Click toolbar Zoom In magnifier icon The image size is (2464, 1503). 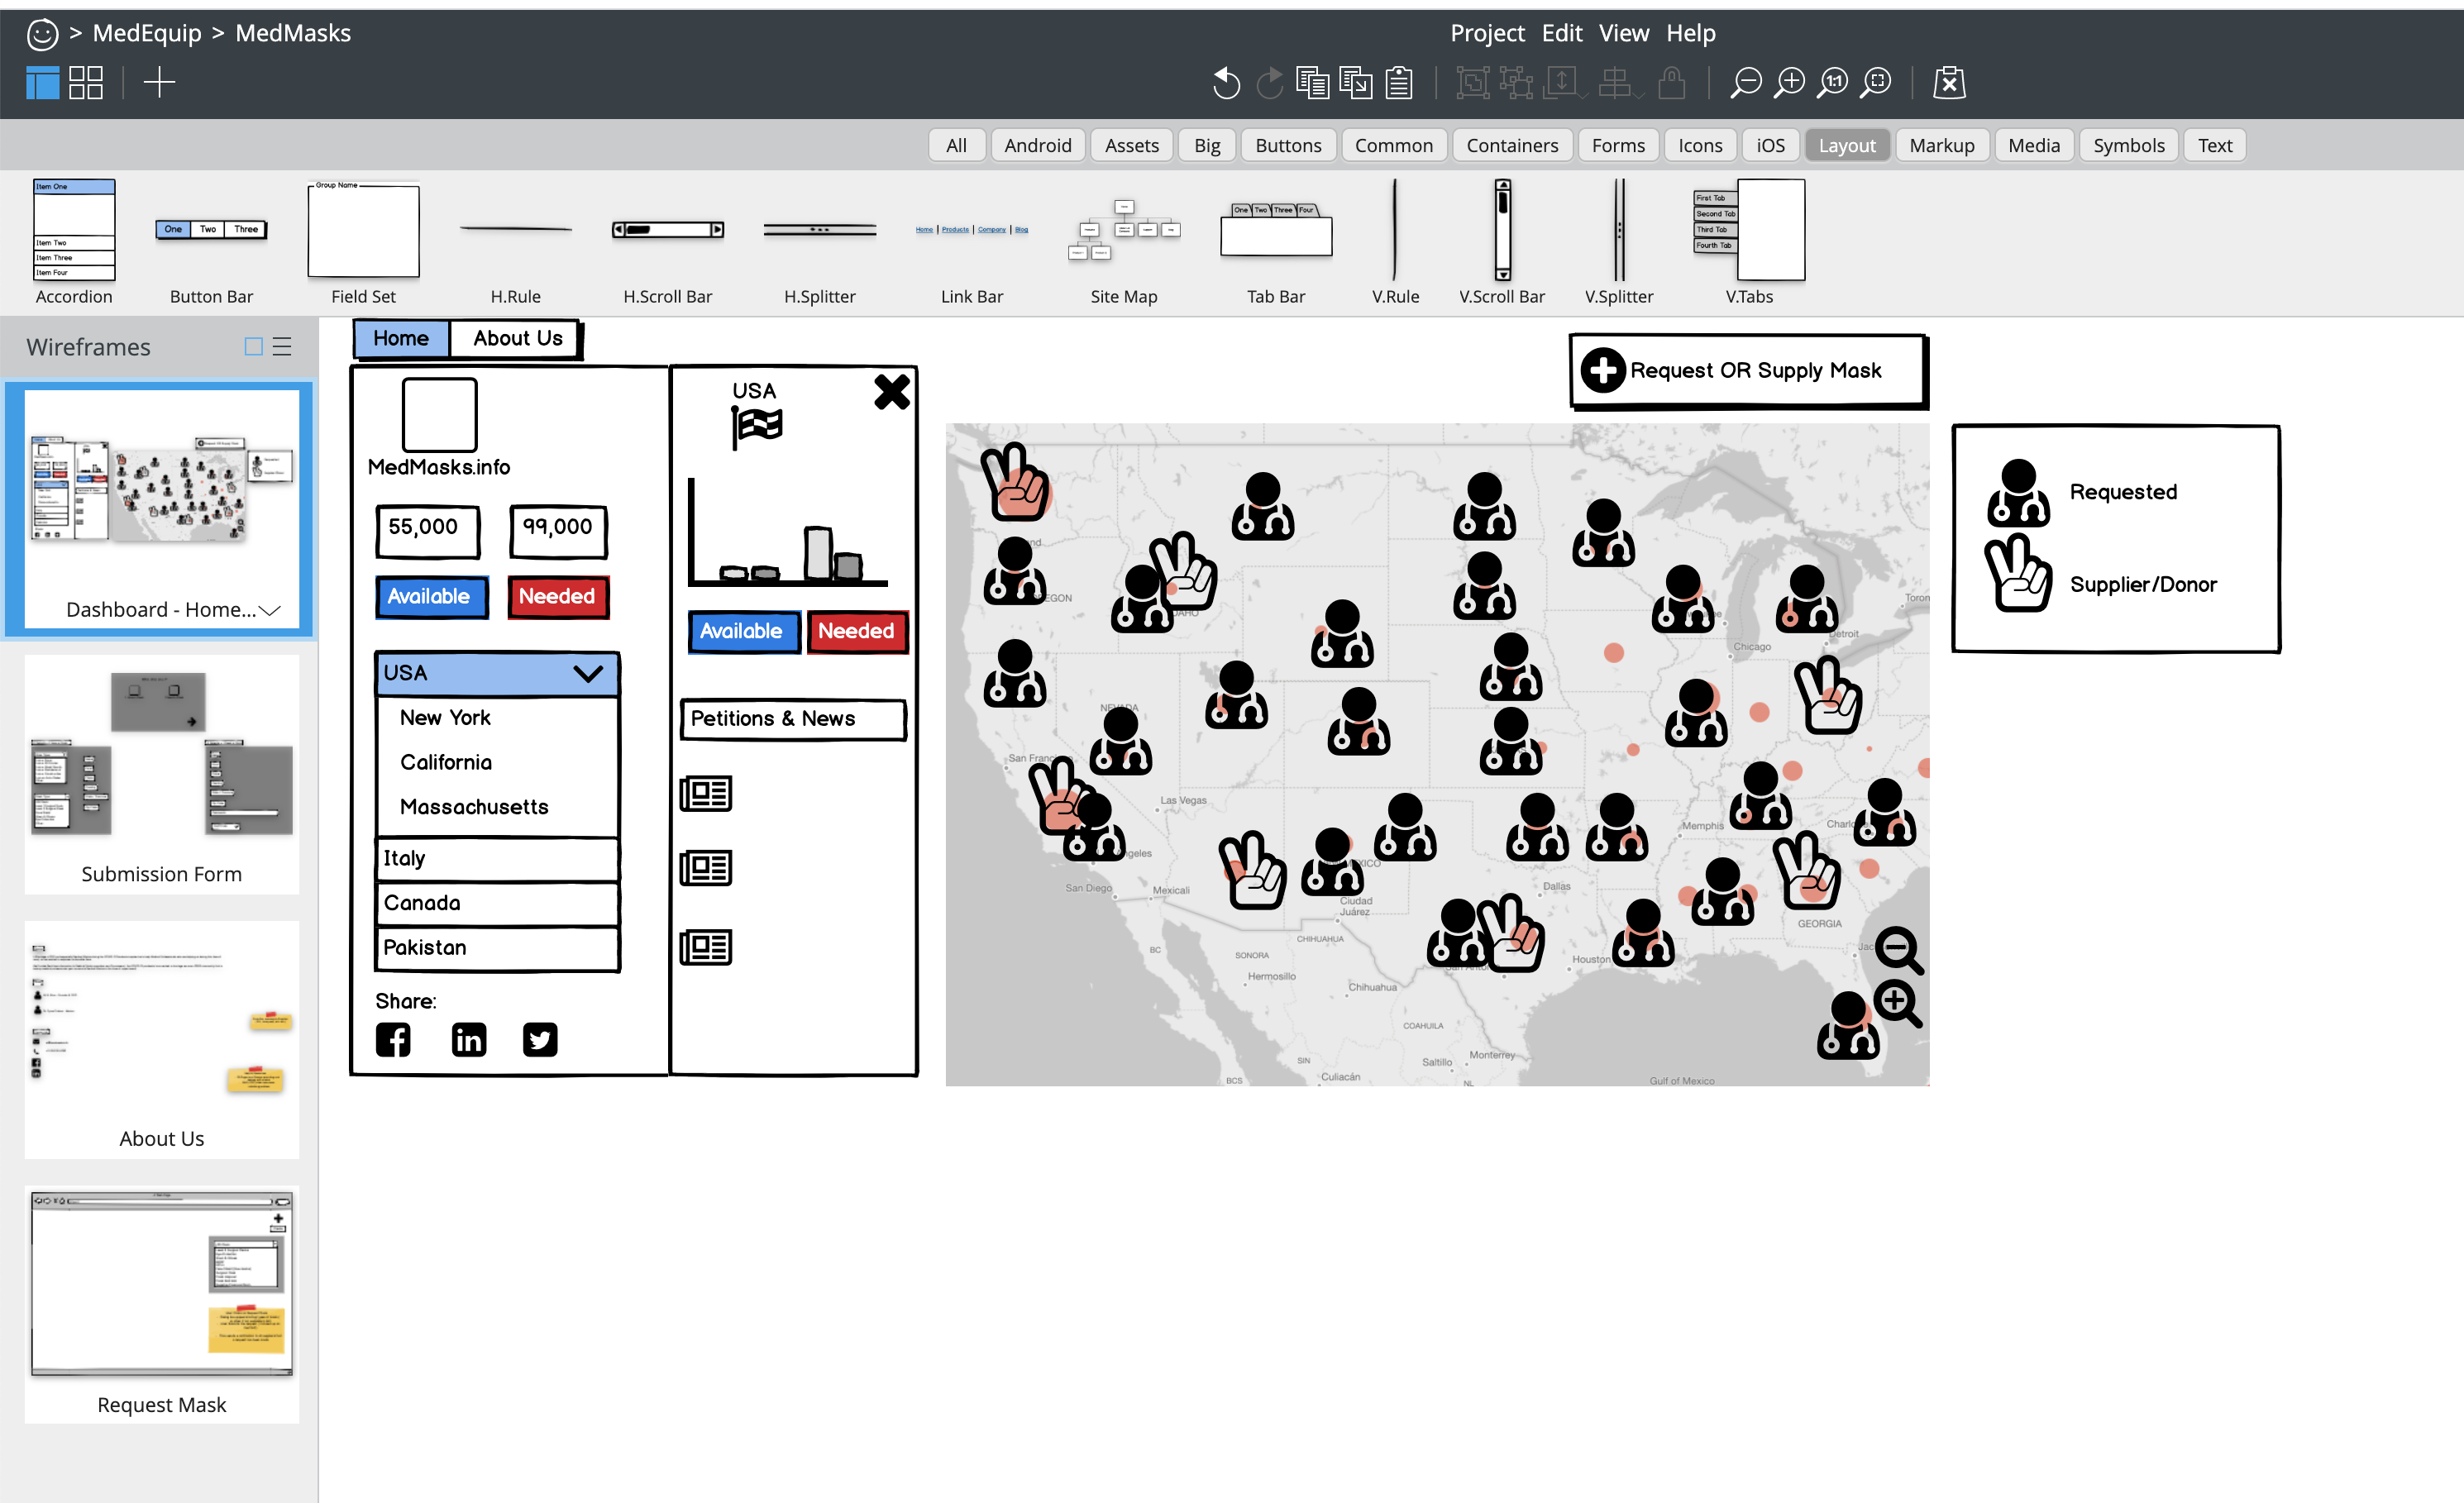[x=1789, y=83]
